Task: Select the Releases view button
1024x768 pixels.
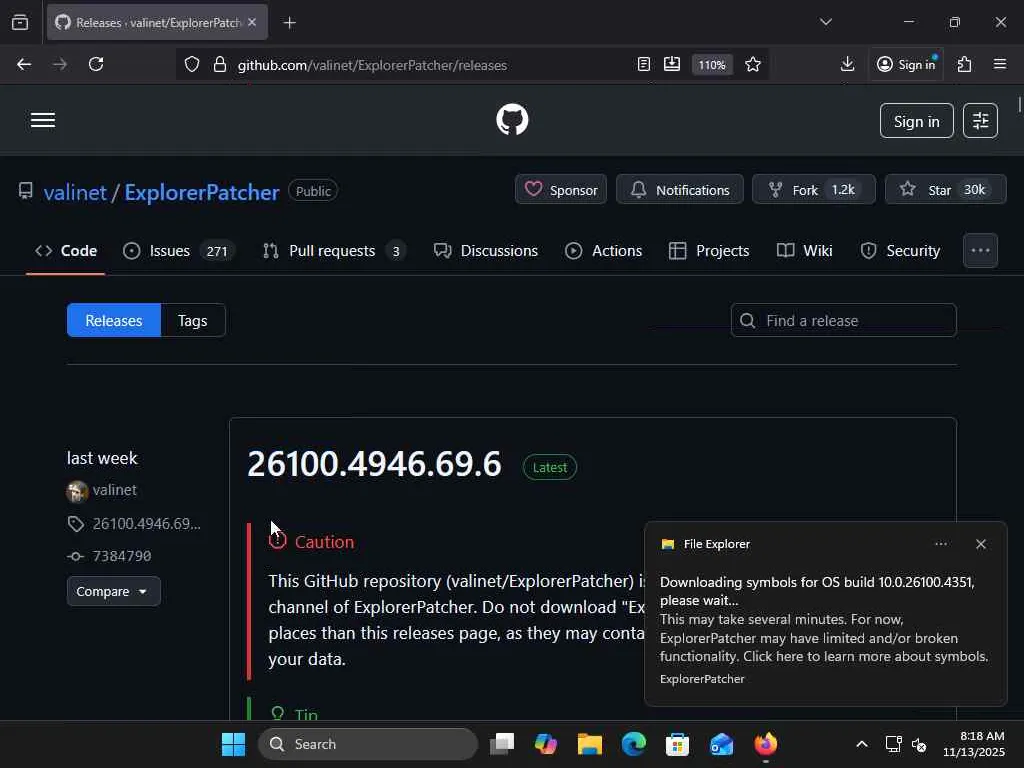Action: click(114, 321)
